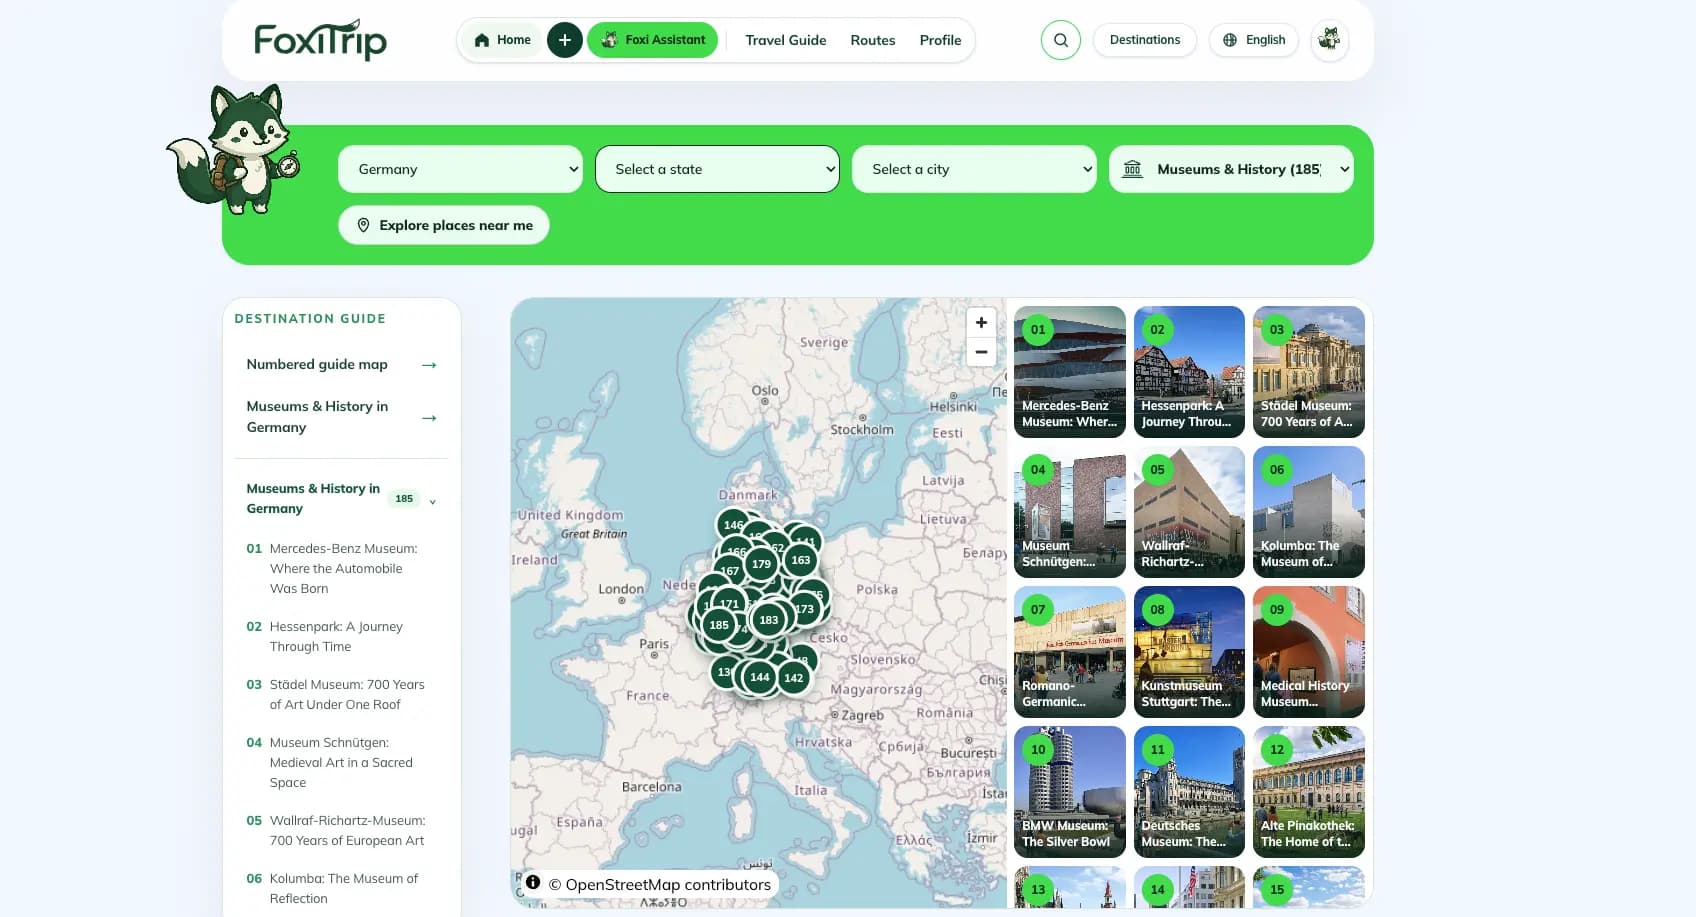Click the fox mascot illustration
Image resolution: width=1696 pixels, height=917 pixels.
(x=234, y=150)
